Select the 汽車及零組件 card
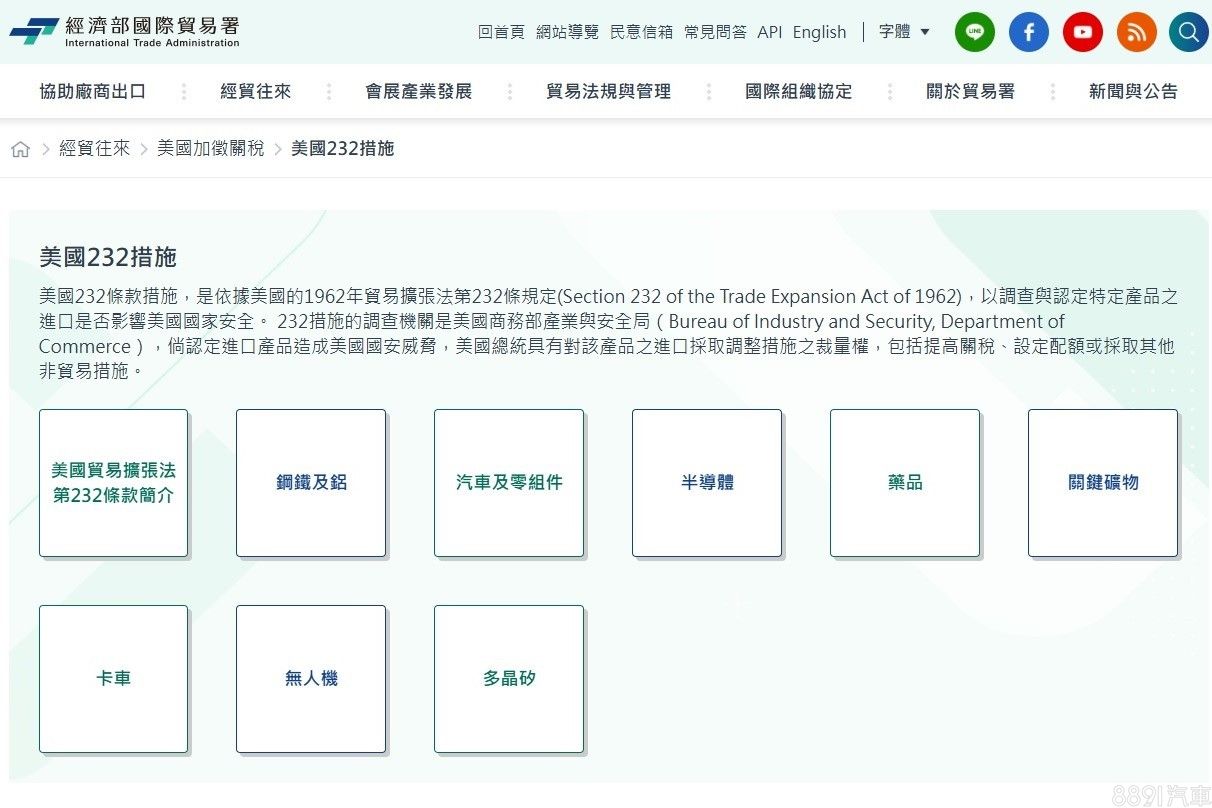This screenshot has width=1212, height=808. point(509,482)
